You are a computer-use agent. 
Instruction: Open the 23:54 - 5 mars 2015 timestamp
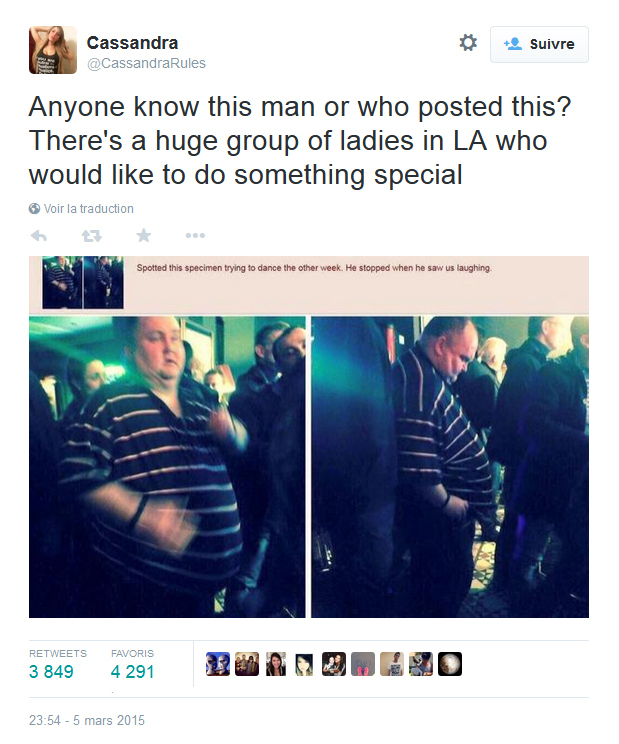point(87,720)
